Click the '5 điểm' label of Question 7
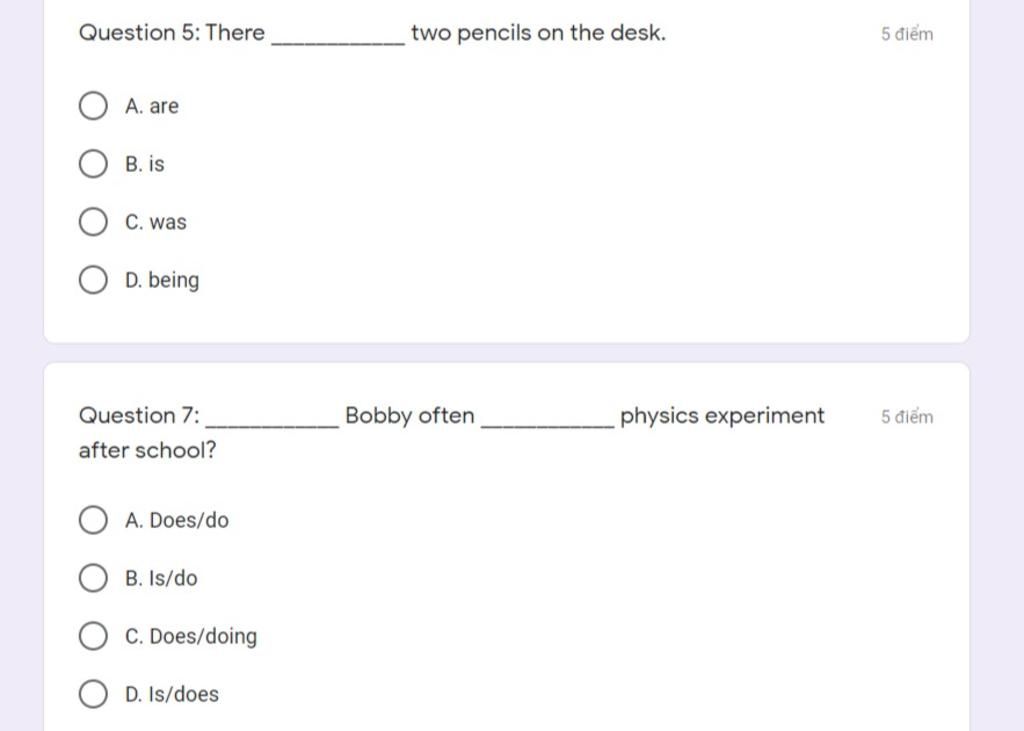This screenshot has width=1024, height=731. pyautogui.click(x=907, y=417)
